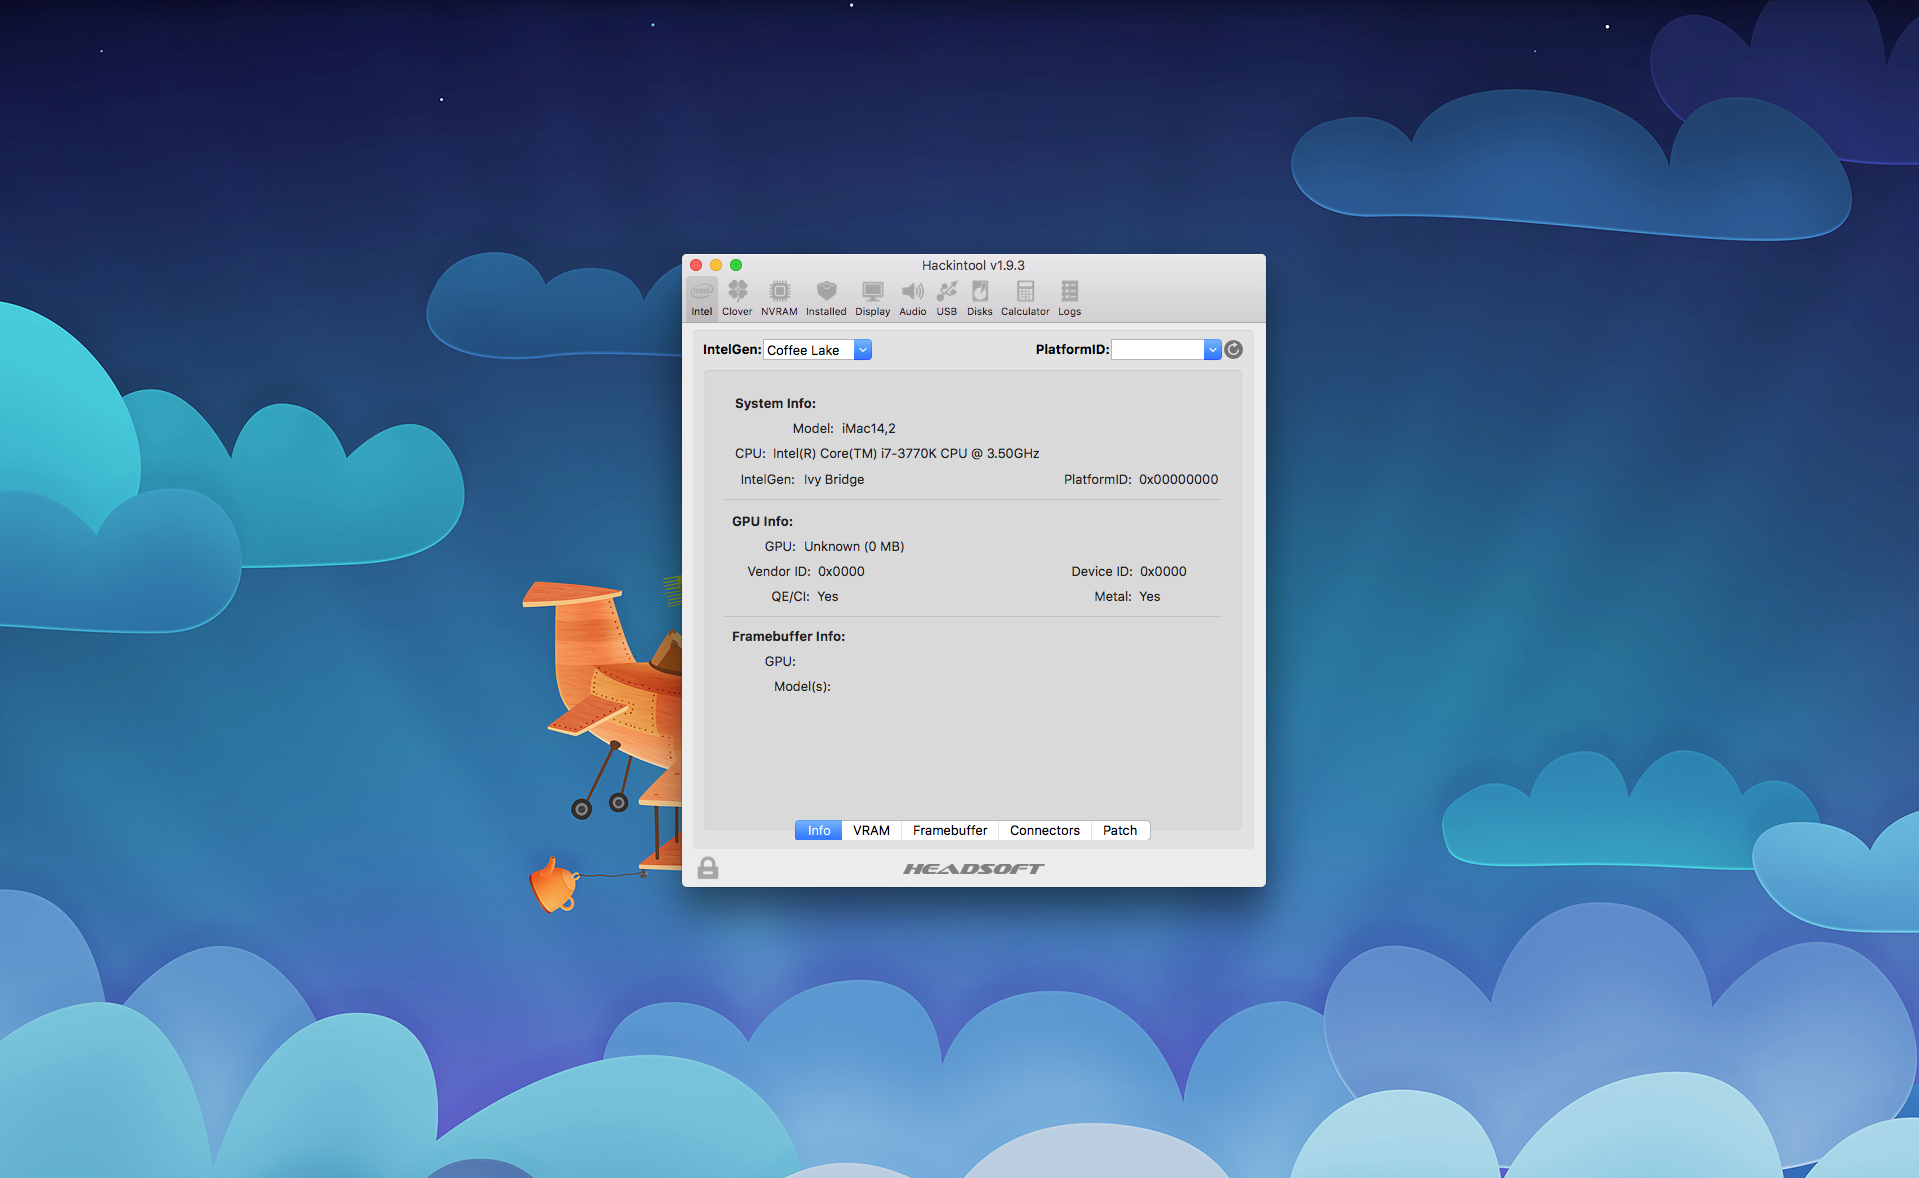Click the QE/CI Yes value
1919x1178 pixels.
point(827,596)
